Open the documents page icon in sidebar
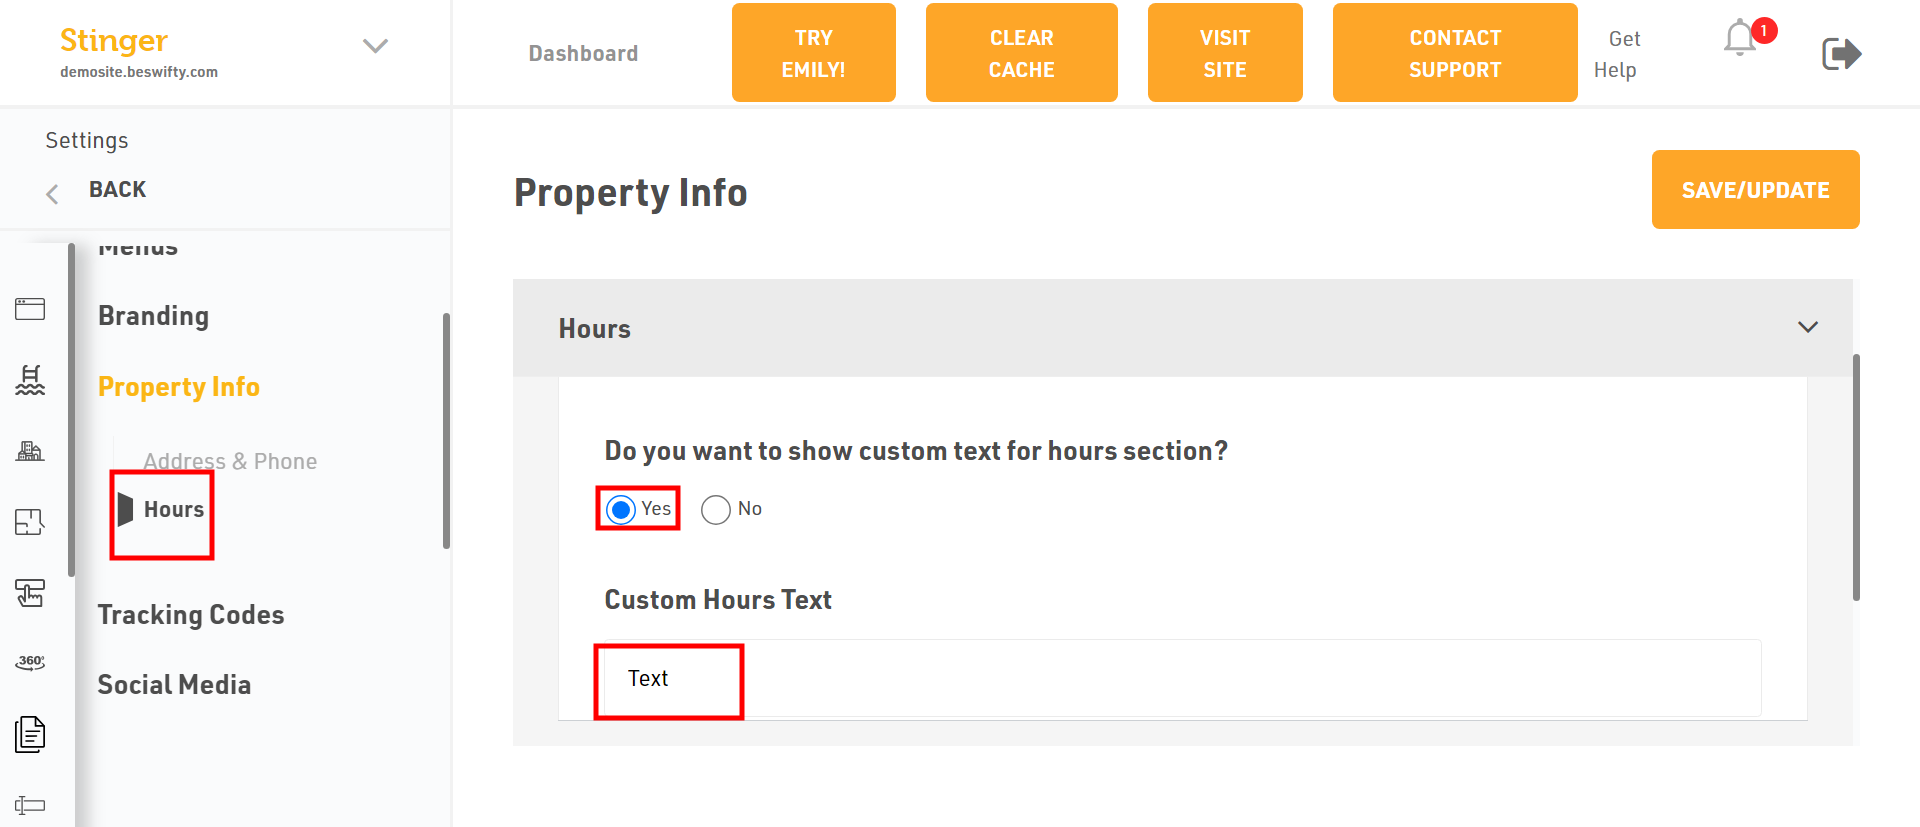The width and height of the screenshot is (1920, 827). point(30,734)
